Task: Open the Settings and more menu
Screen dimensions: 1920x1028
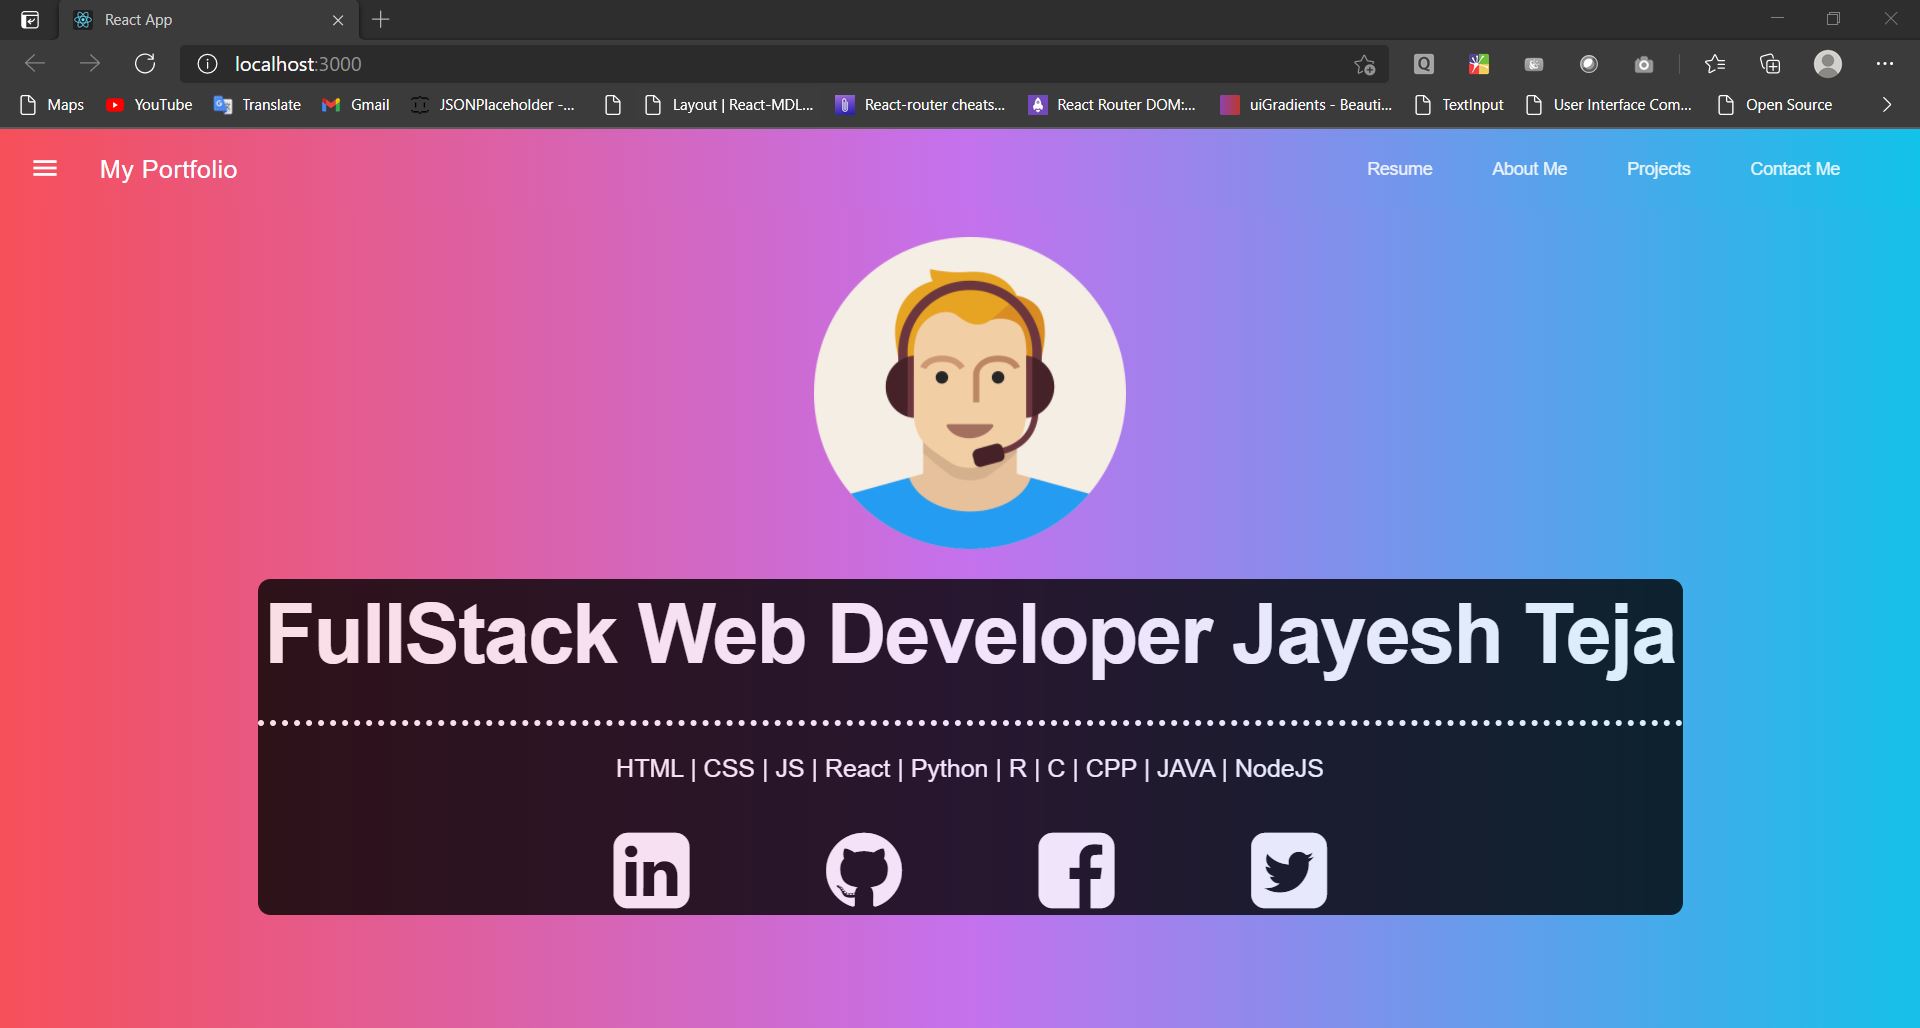Action: 1887,63
